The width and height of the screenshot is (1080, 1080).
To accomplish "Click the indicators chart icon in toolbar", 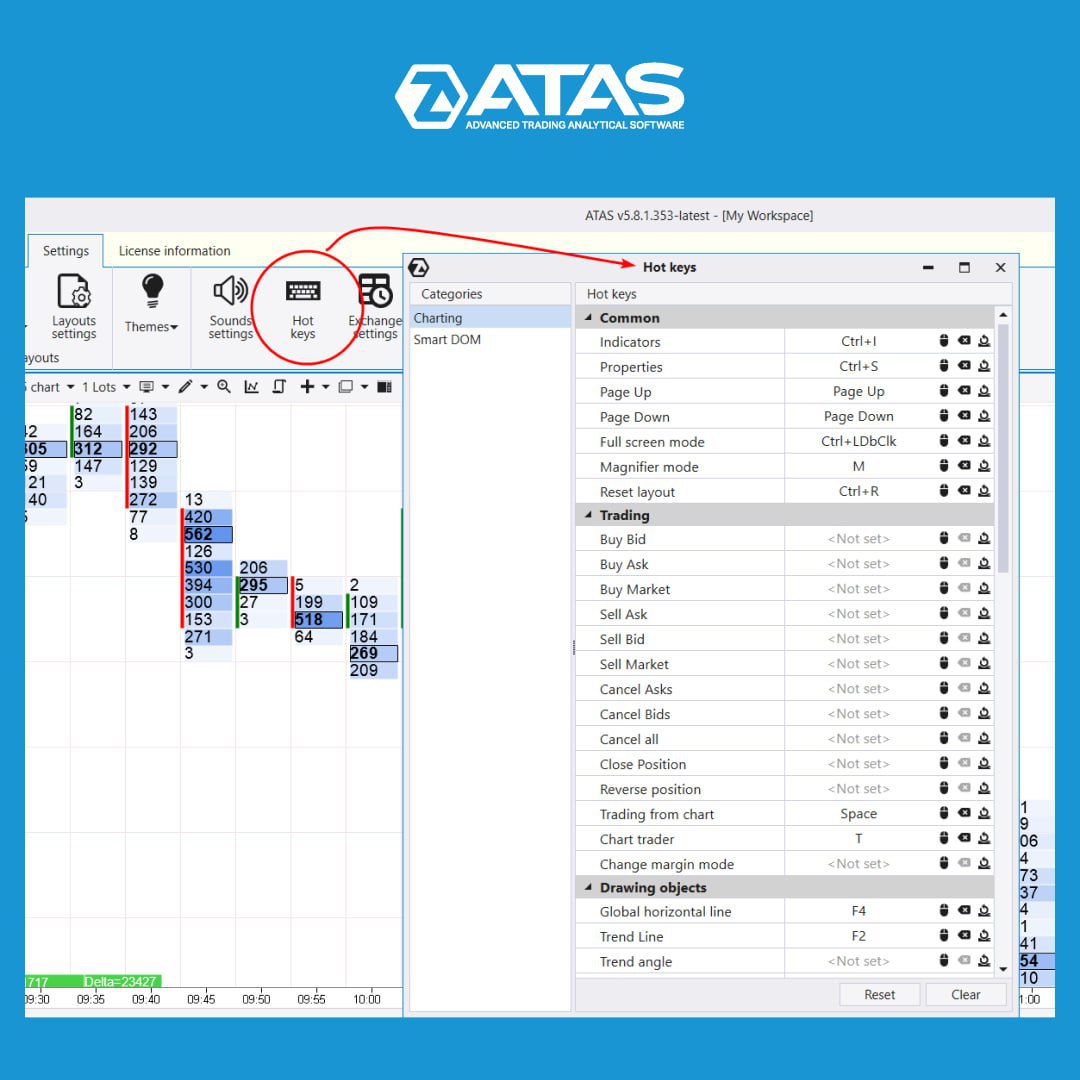I will pos(251,386).
